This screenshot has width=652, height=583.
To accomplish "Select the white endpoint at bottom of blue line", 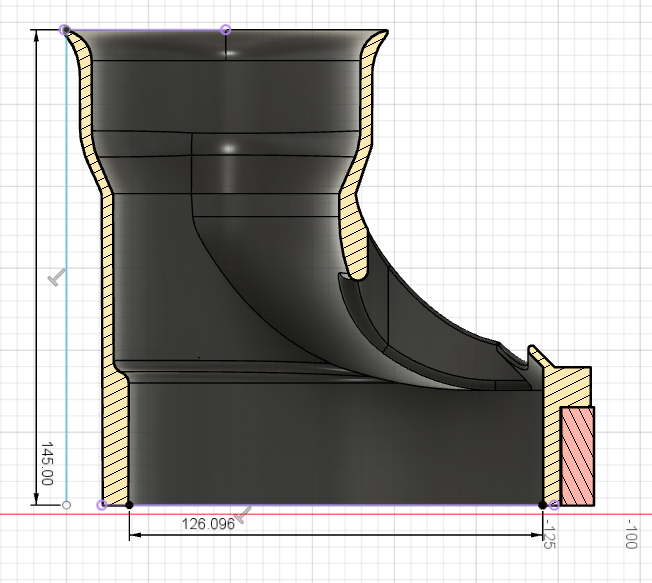I will point(66,505).
